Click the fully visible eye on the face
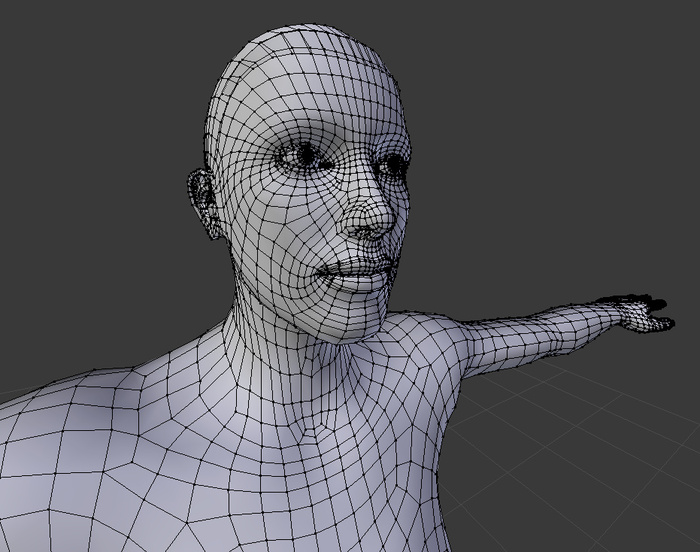 pyautogui.click(x=306, y=155)
